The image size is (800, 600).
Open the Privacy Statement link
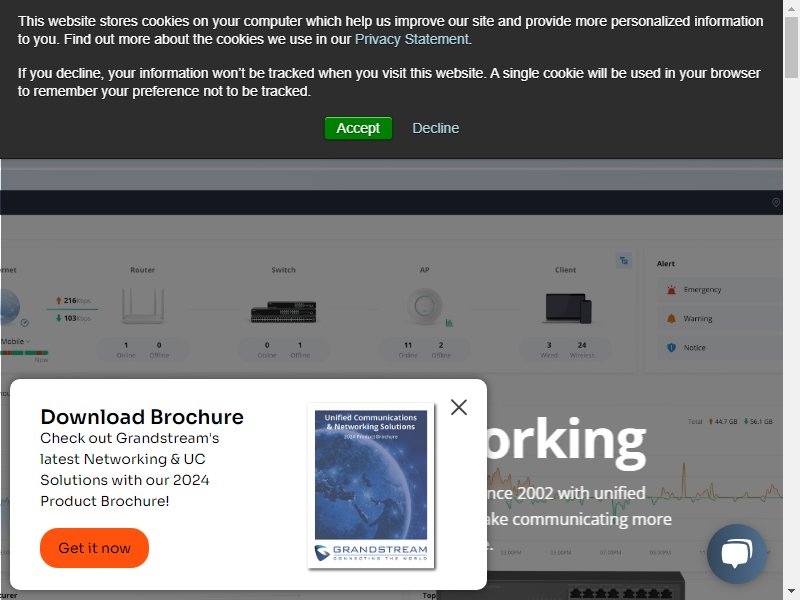pyautogui.click(x=412, y=39)
